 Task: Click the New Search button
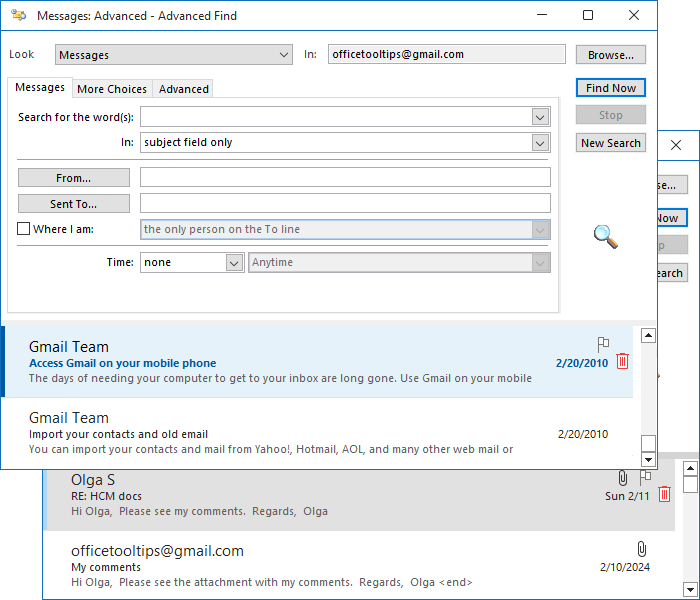(x=611, y=143)
